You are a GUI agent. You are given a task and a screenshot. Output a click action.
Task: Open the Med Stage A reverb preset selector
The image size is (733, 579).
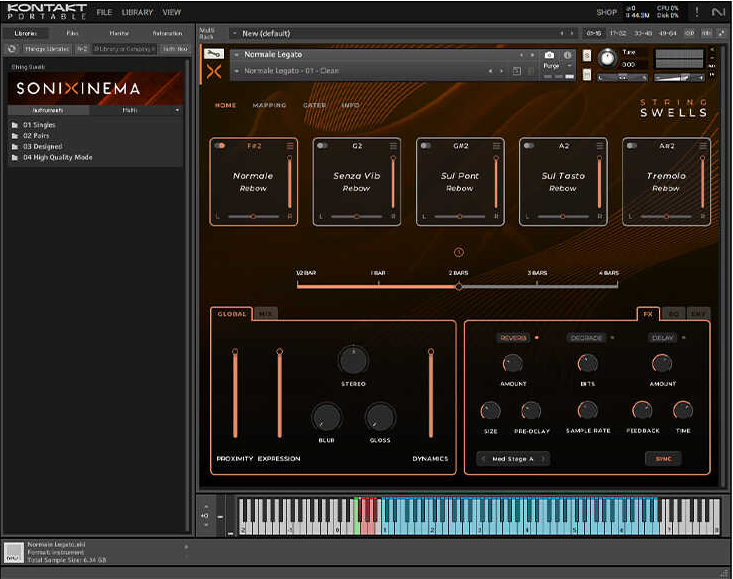[x=513, y=459]
